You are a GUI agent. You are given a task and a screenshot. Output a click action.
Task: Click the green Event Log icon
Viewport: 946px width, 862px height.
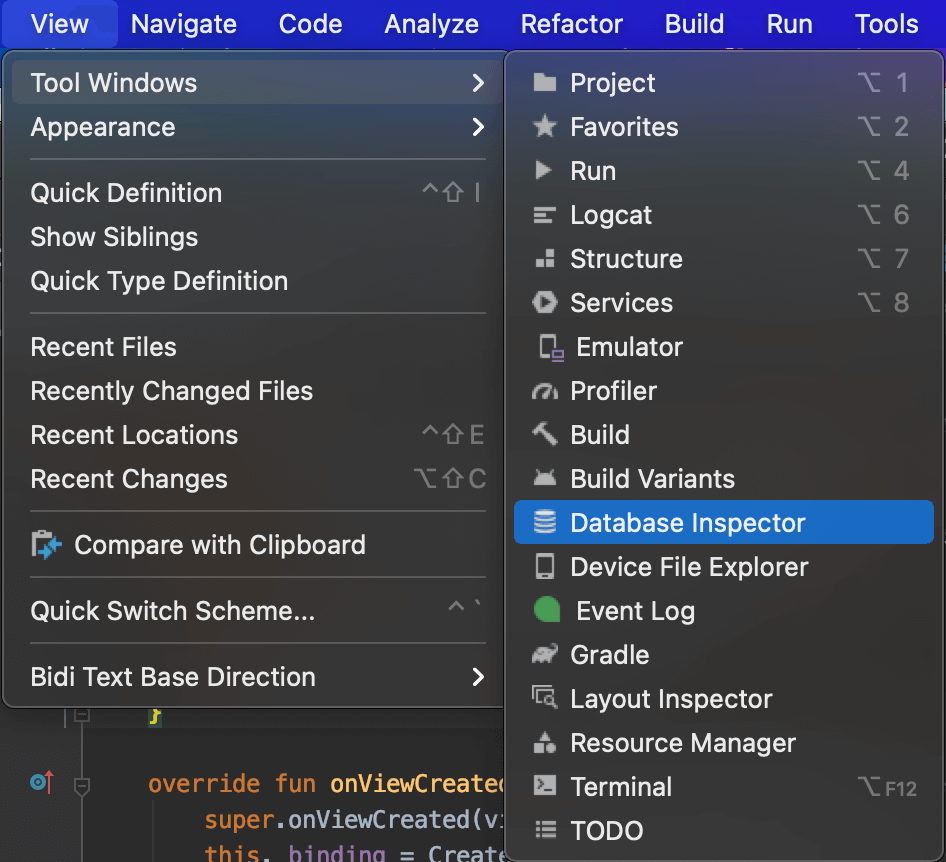click(x=547, y=610)
